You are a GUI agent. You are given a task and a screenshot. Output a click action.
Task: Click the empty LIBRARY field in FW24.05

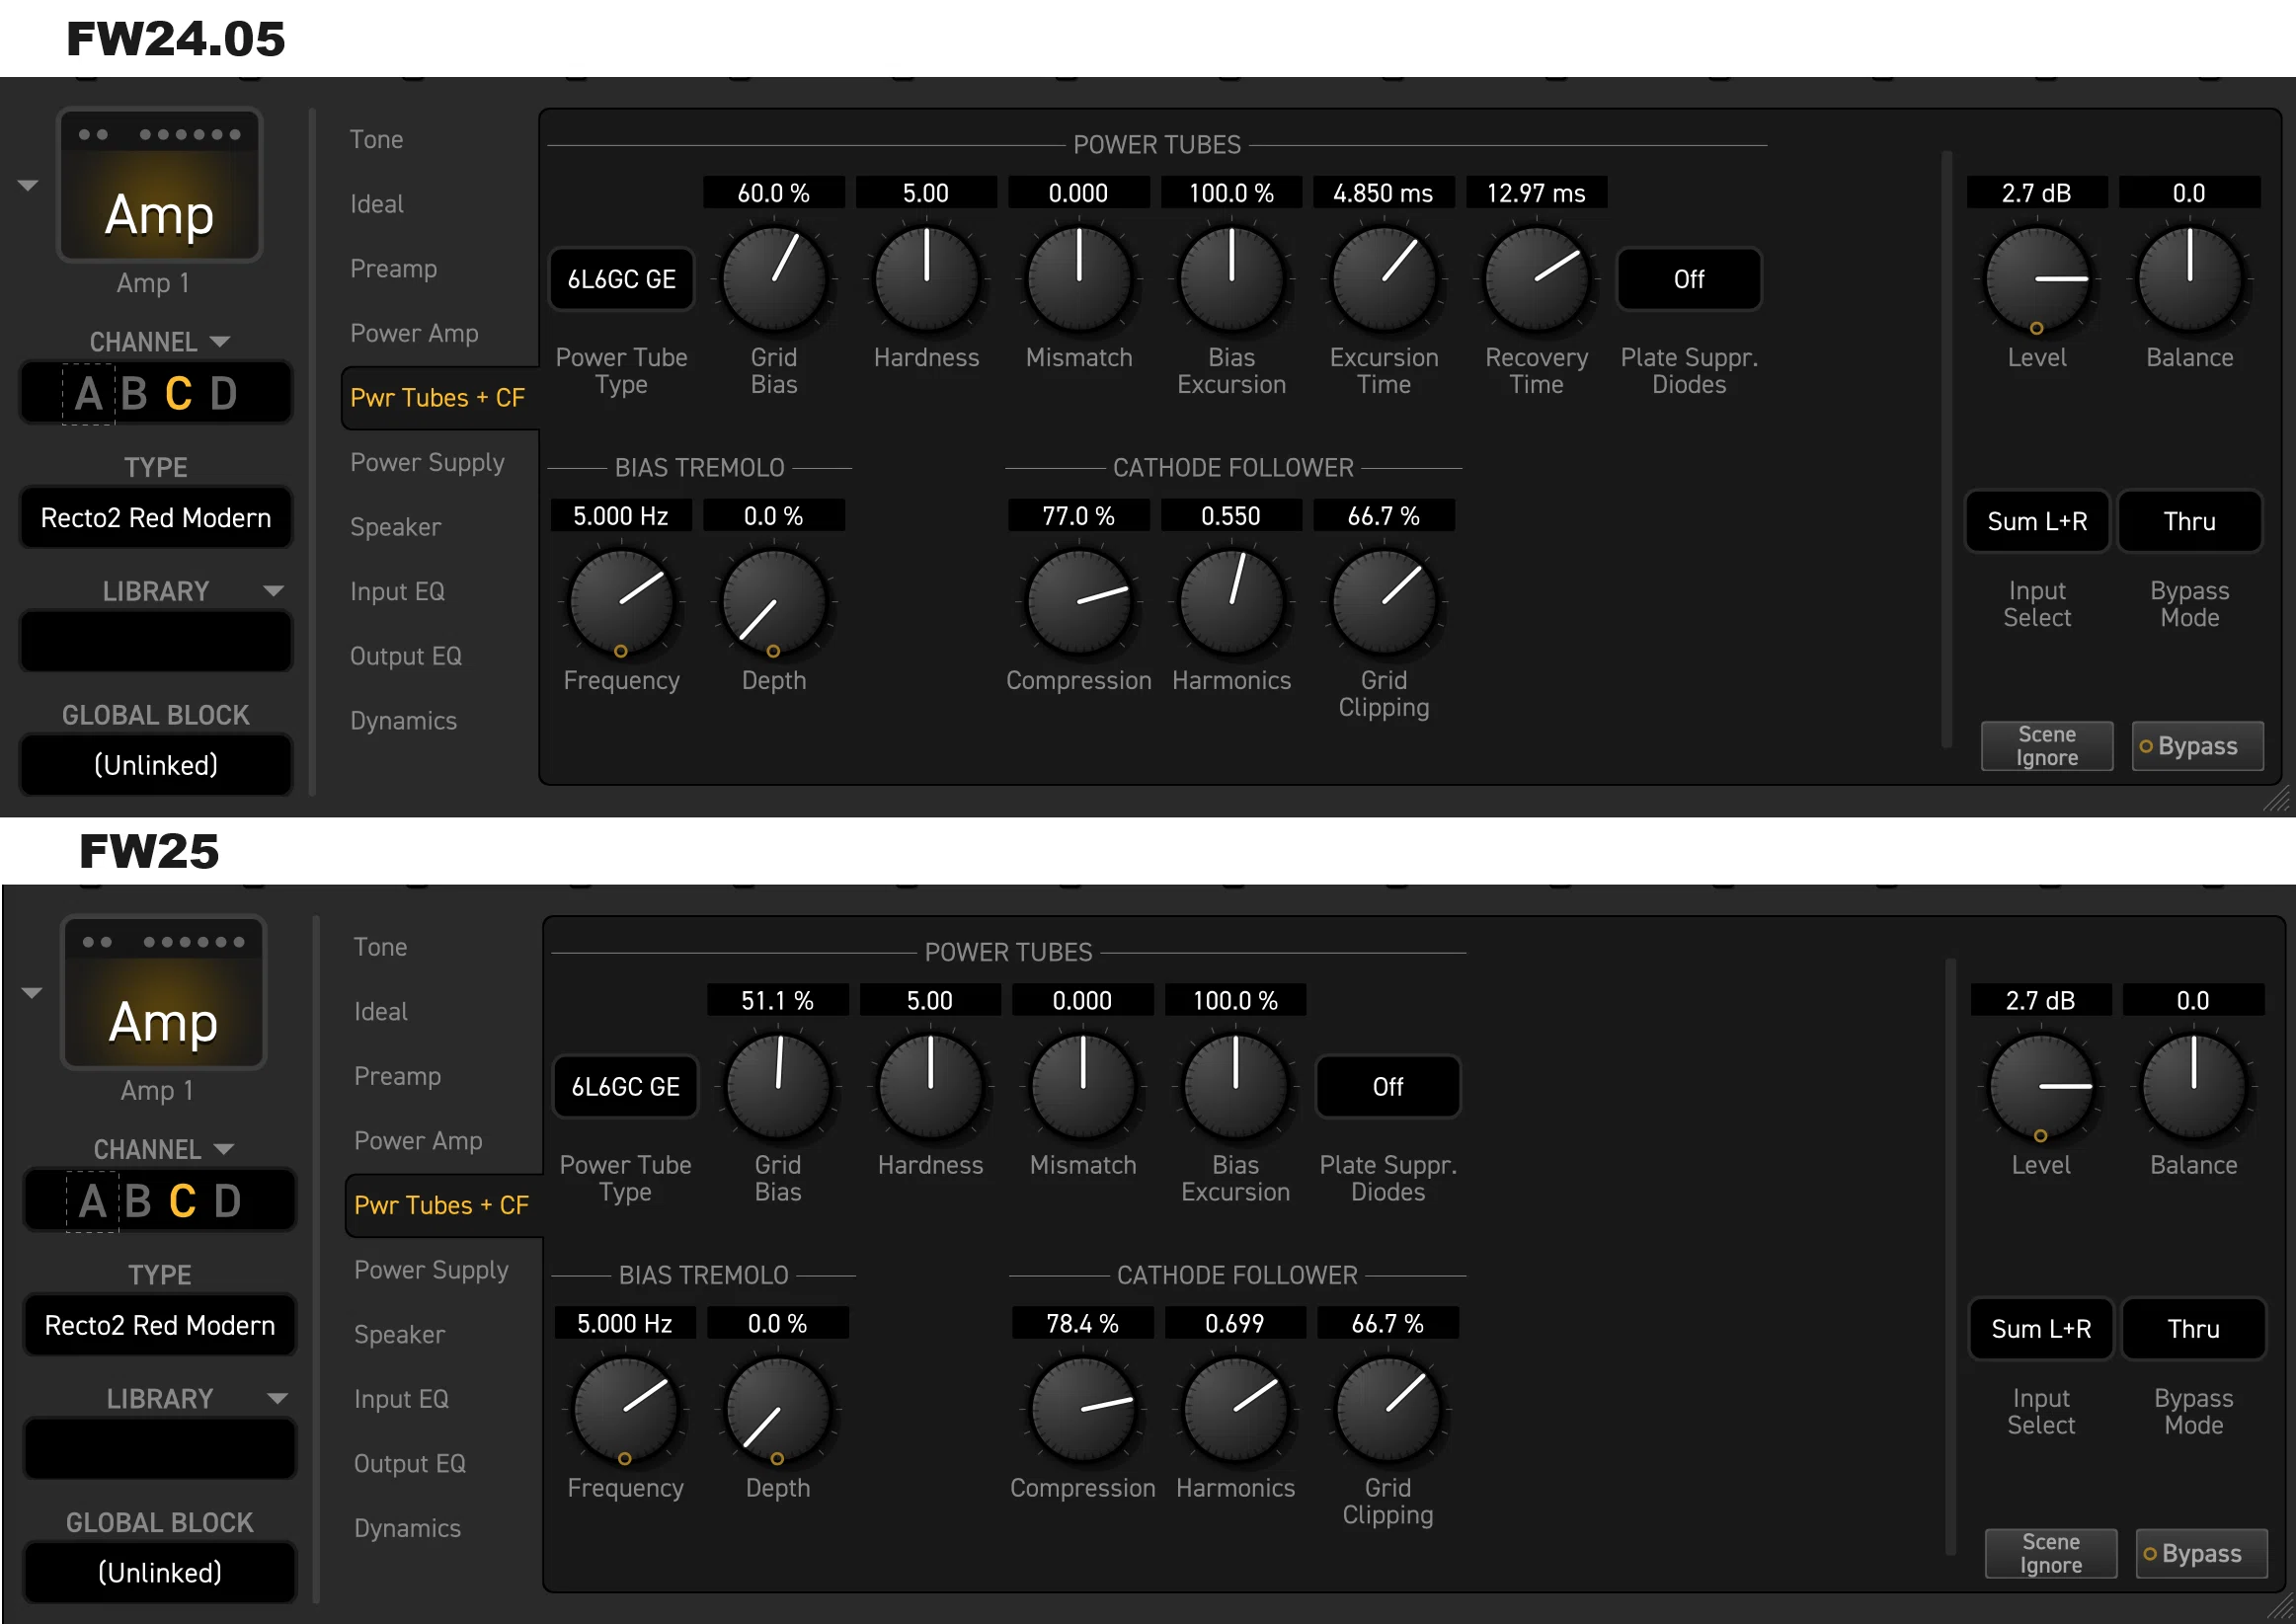pyautogui.click(x=156, y=641)
